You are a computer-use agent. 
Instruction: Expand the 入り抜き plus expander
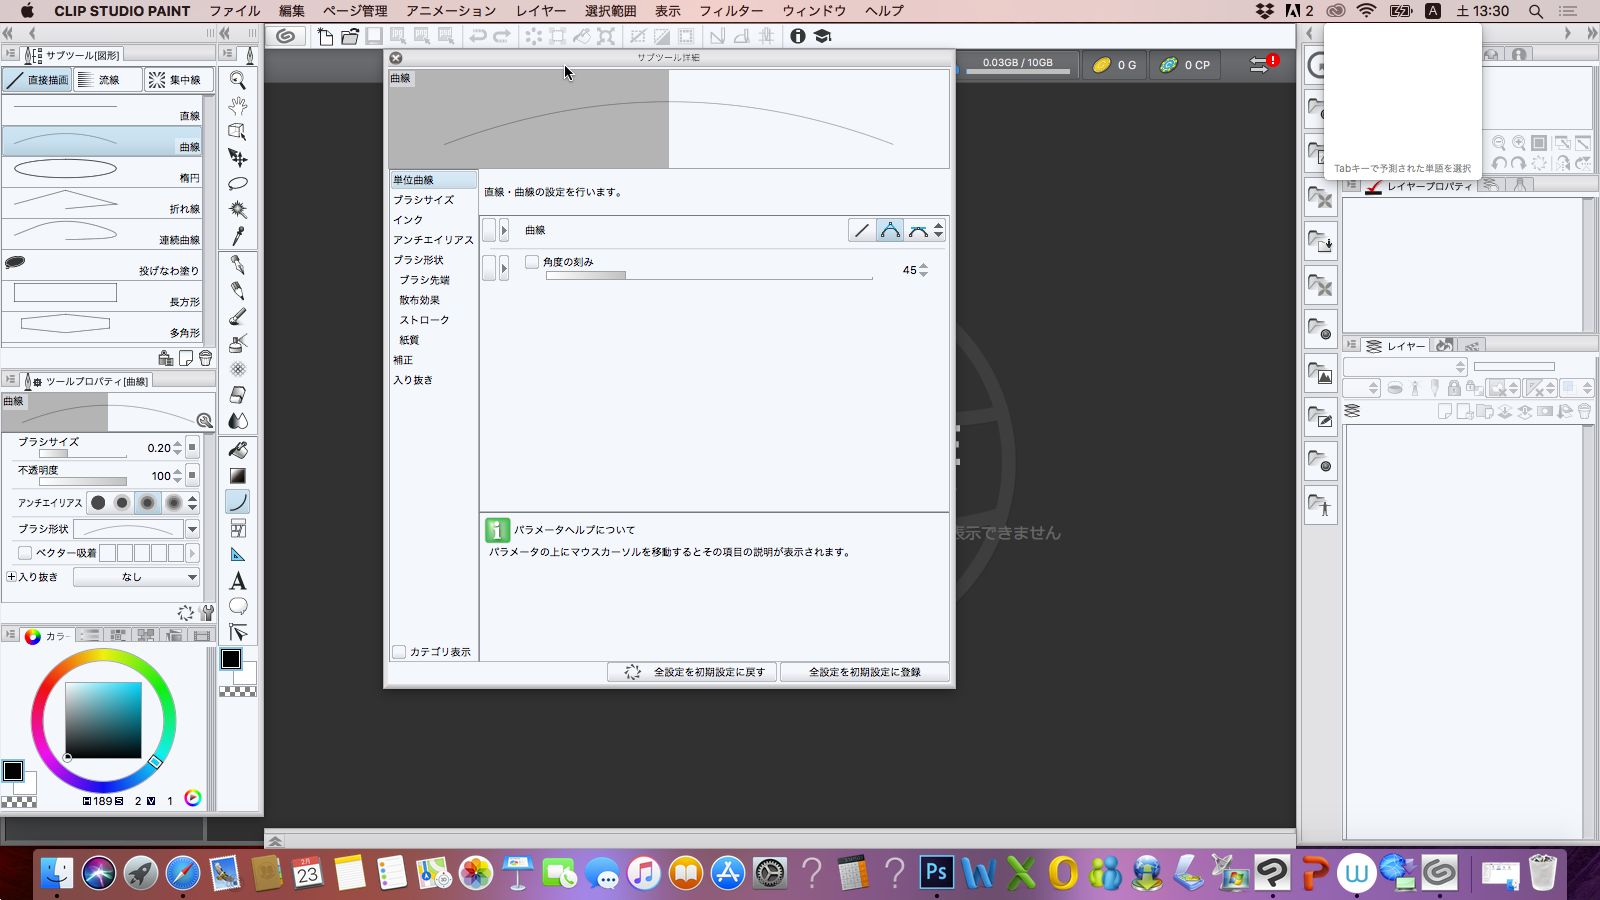click(12, 577)
